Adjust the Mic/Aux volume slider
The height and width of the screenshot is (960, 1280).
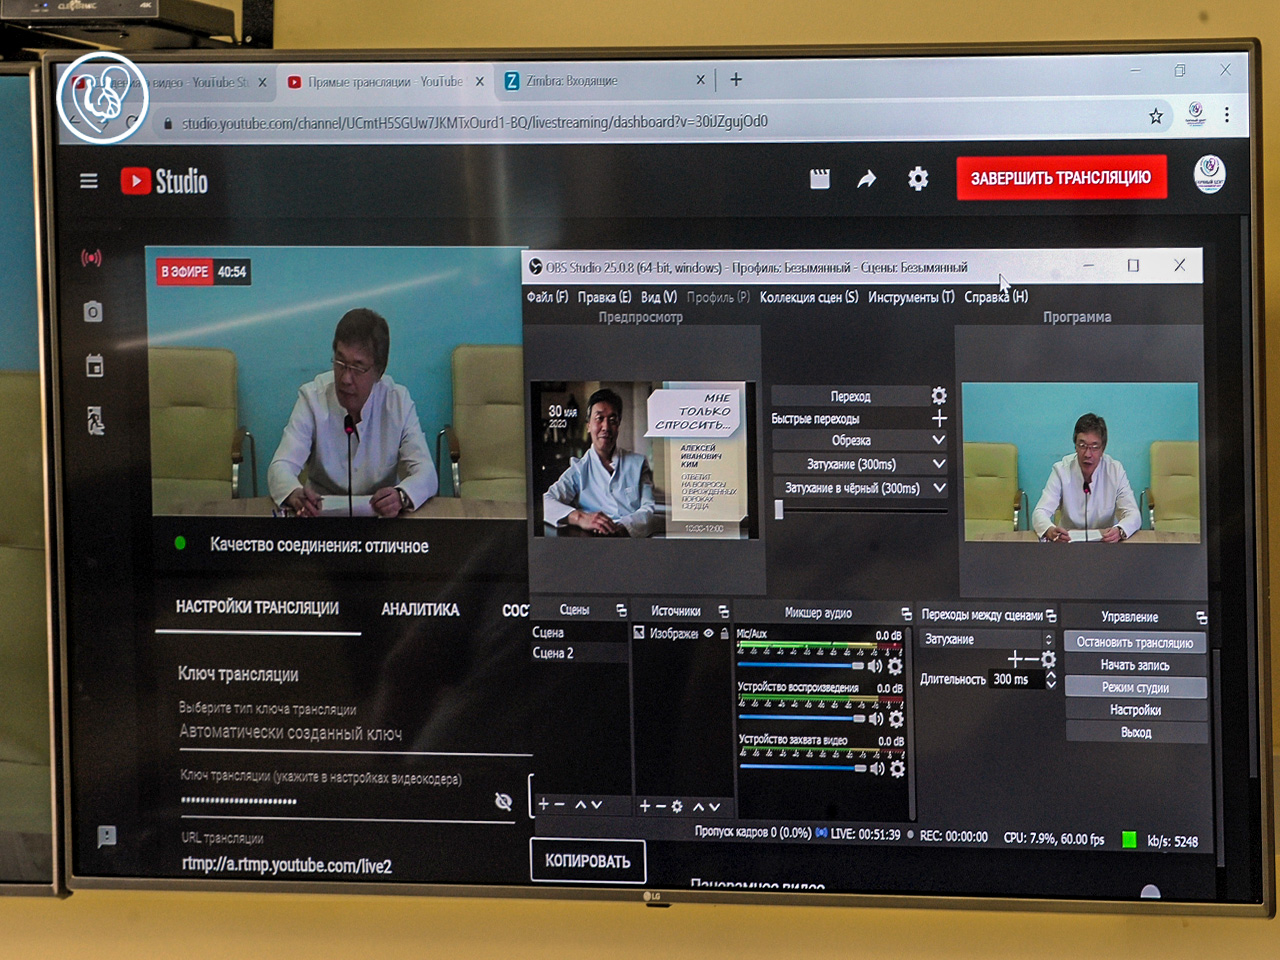pyautogui.click(x=800, y=665)
